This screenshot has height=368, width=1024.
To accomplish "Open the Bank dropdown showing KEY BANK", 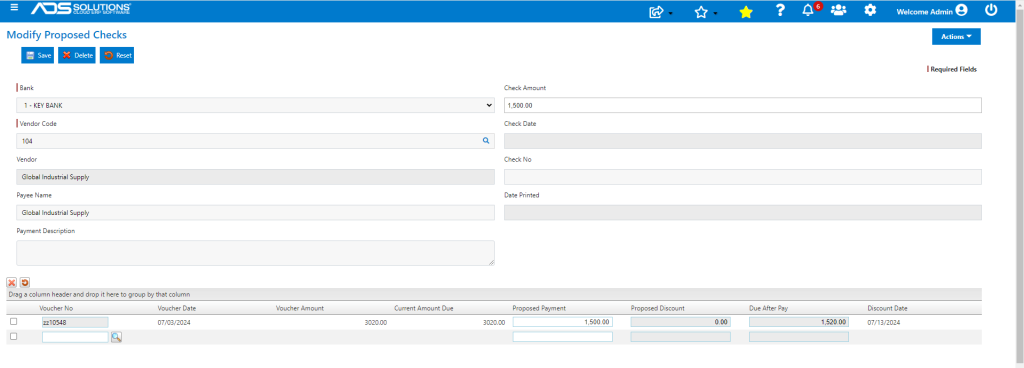I will click(x=255, y=105).
